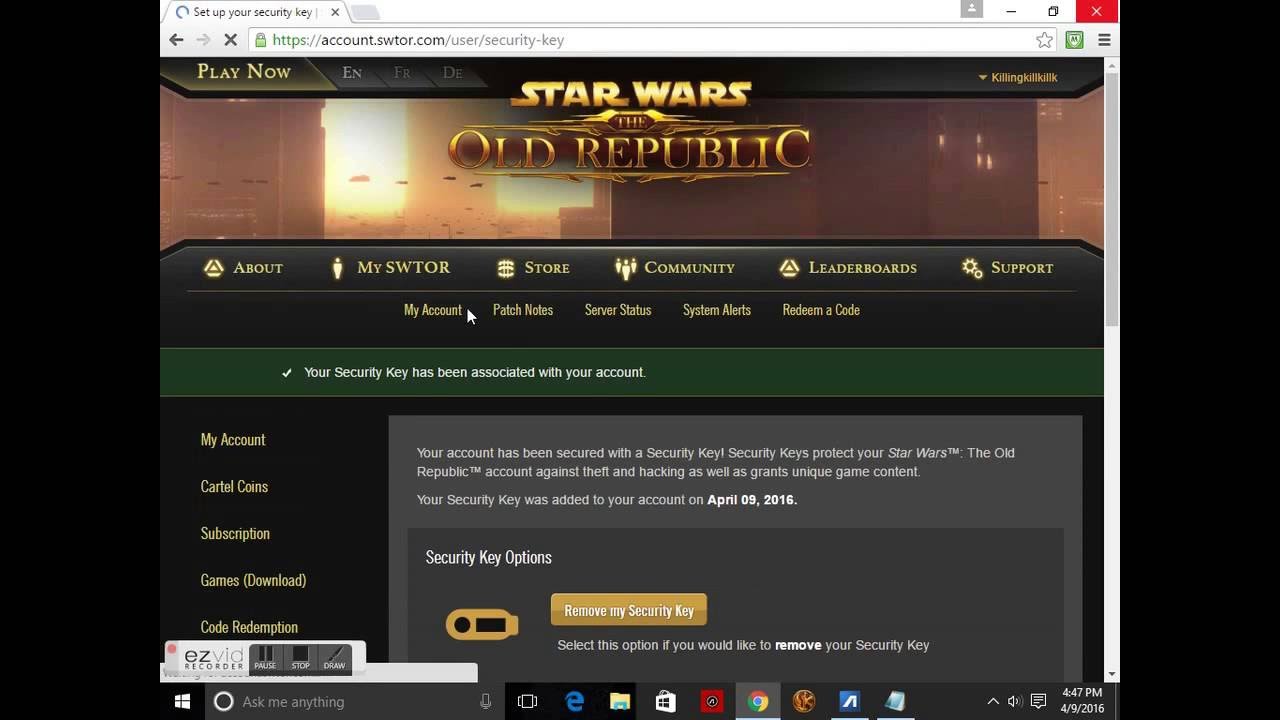Pause the Ezvid recording
The width and height of the screenshot is (1280, 720).
click(x=265, y=657)
